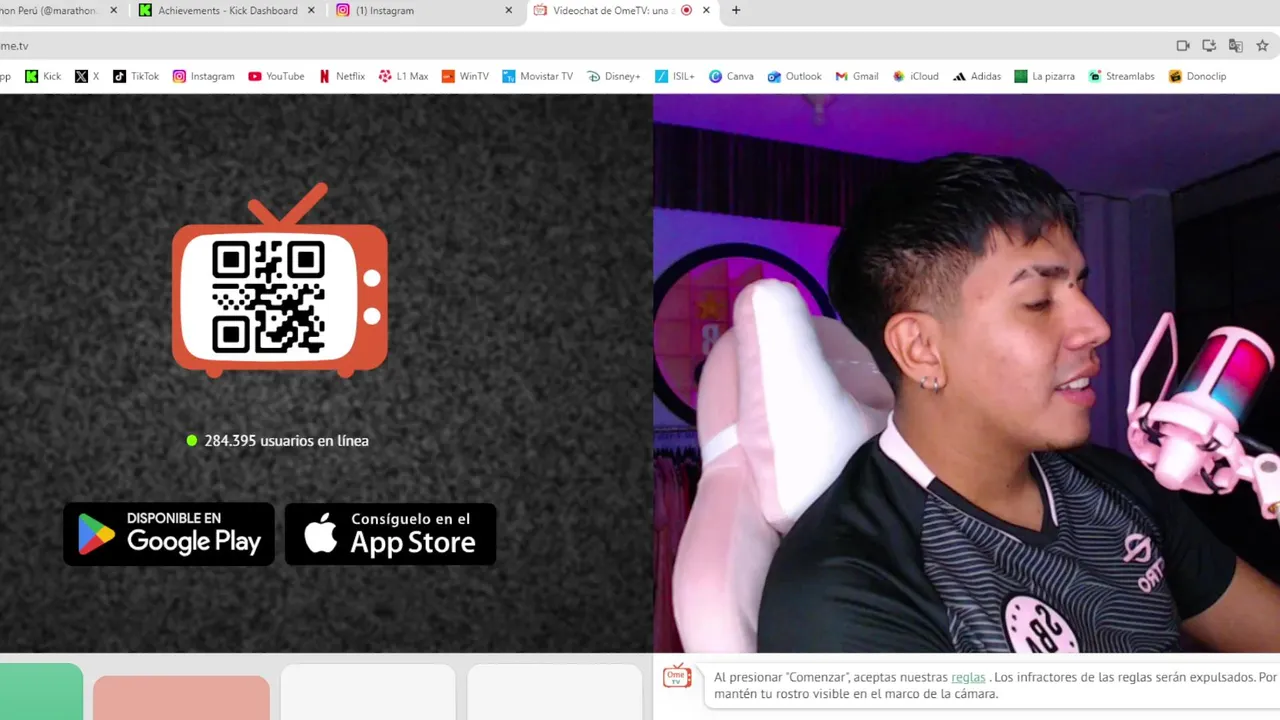
Task: Open the L1 Max bookmark
Action: [404, 76]
